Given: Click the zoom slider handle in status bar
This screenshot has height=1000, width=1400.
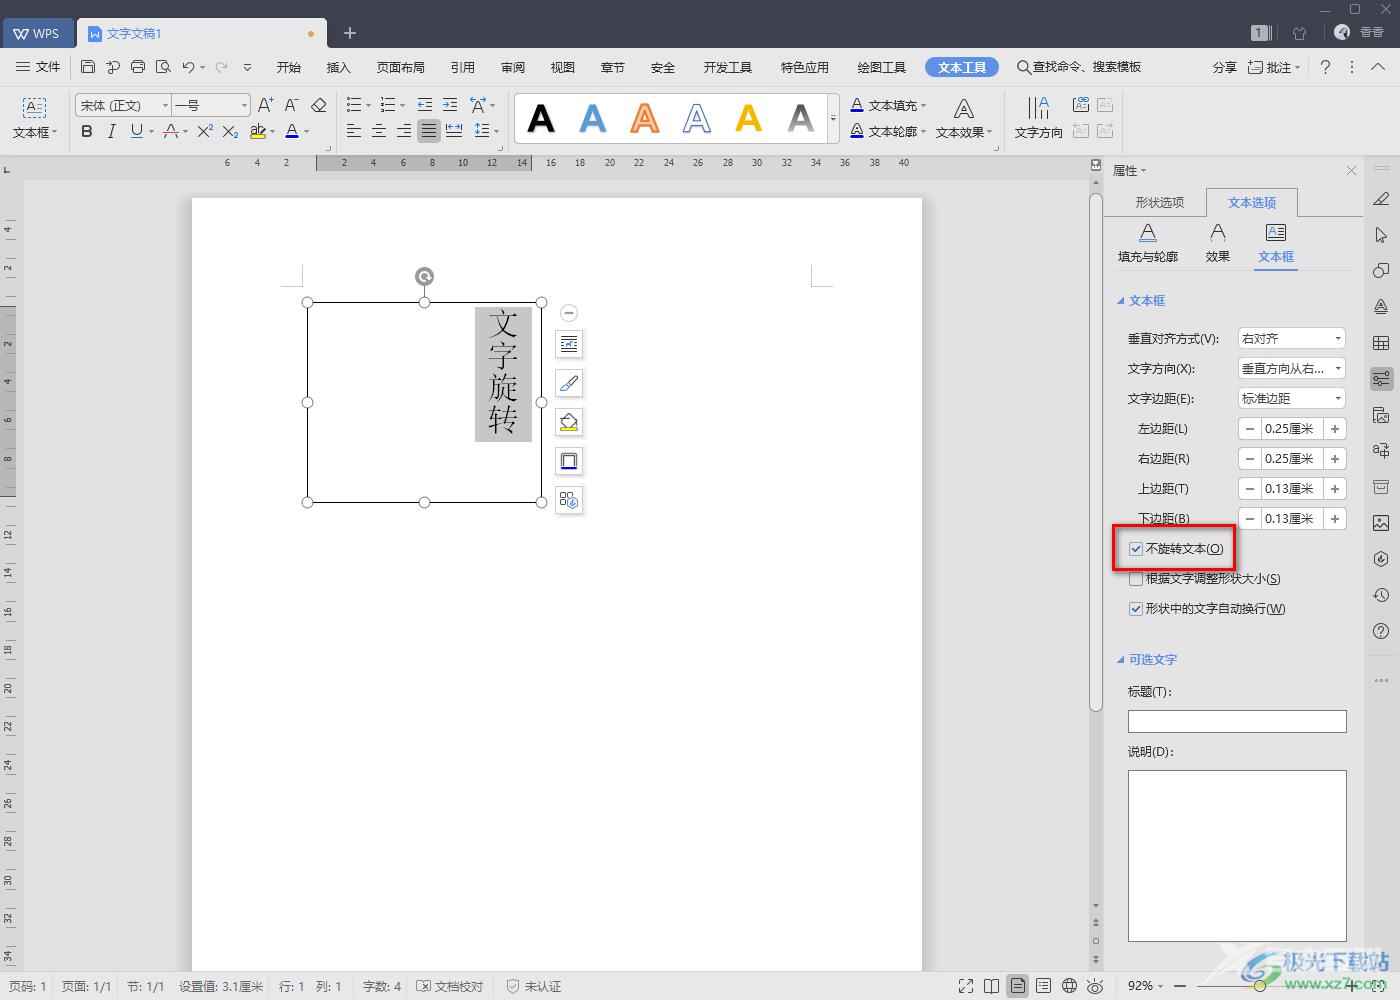Looking at the screenshot, I should click(1260, 986).
